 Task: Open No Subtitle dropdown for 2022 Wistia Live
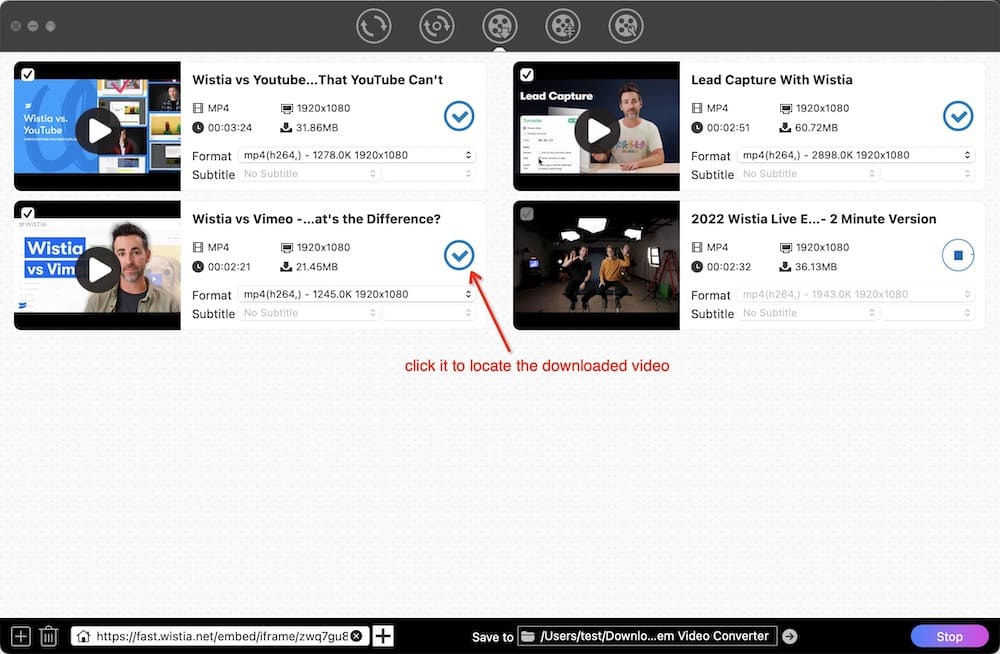point(808,313)
